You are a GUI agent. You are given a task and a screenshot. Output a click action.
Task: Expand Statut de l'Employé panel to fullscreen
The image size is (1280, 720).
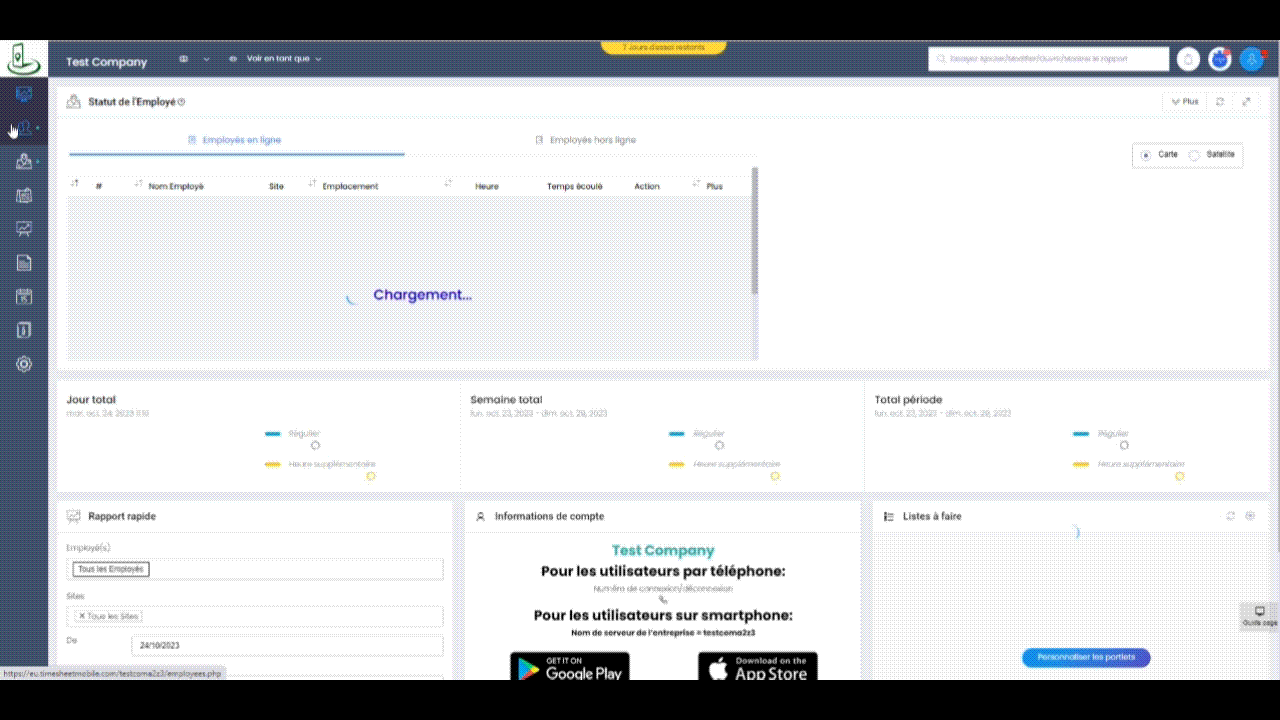[1246, 102]
